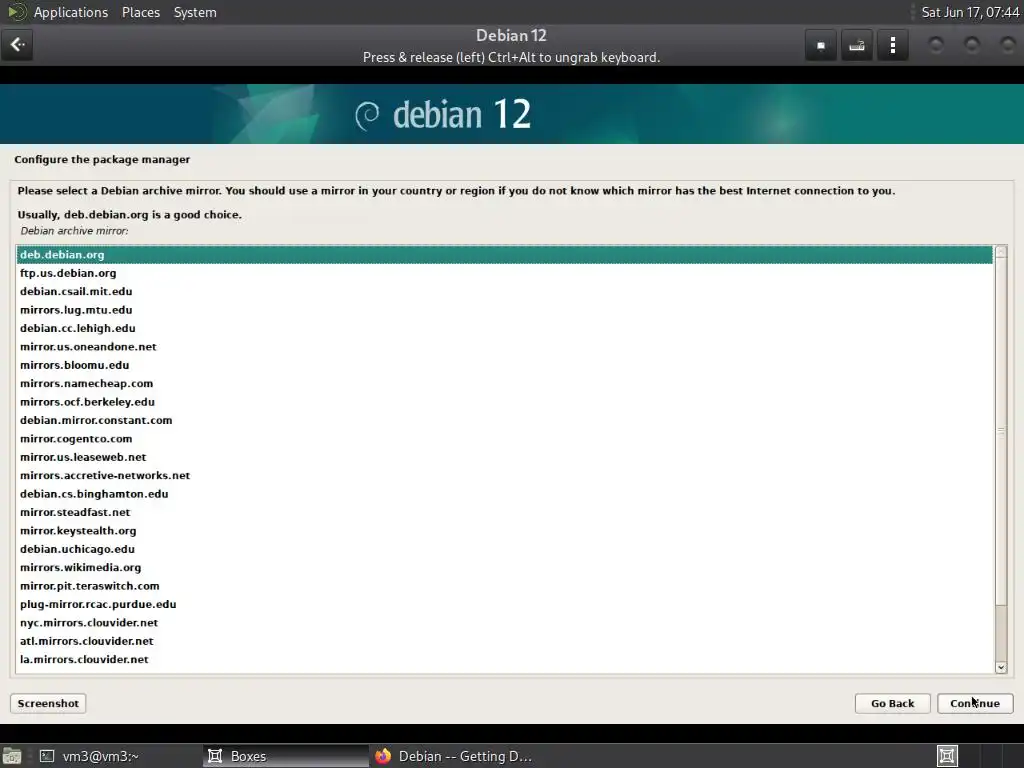This screenshot has height=768, width=1024.
Task: Select deb.debian.org mirror
Action: 504,255
